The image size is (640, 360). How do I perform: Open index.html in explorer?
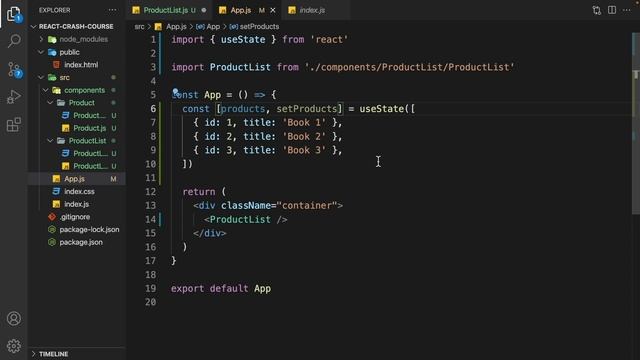pyautogui.click(x=76, y=64)
